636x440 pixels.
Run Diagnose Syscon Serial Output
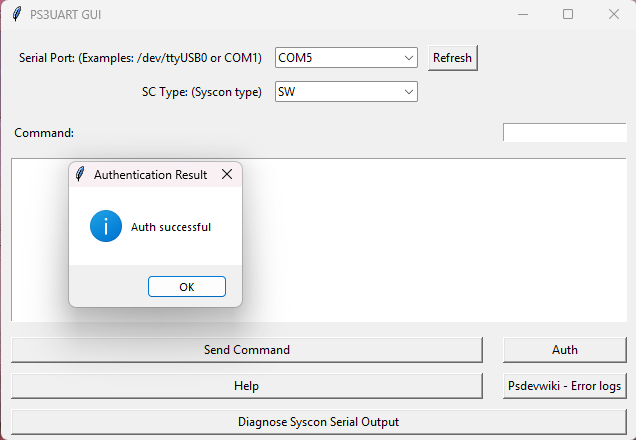[318, 422]
